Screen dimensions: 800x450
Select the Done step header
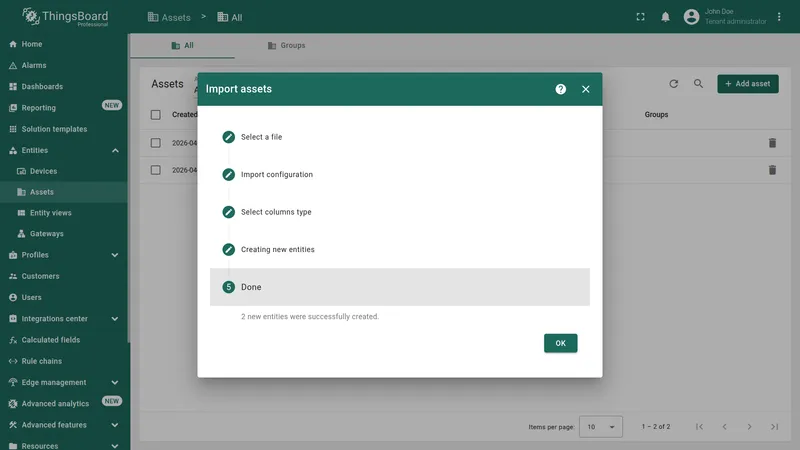(x=399, y=287)
